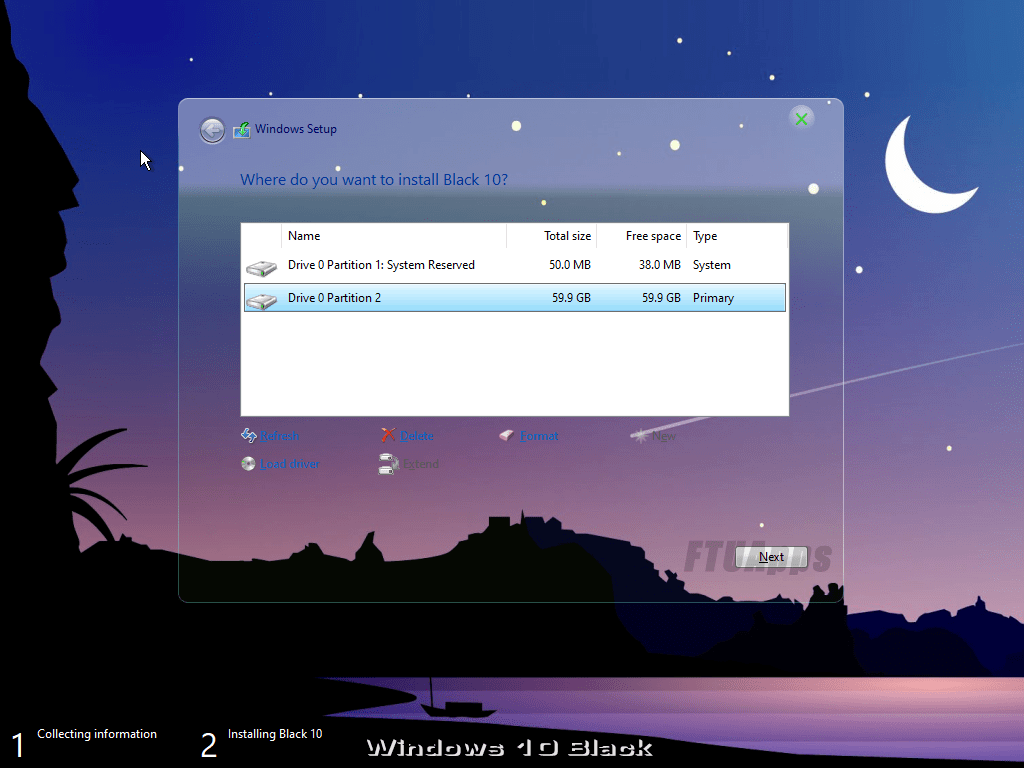Delete the selected partition via Delete link
This screenshot has height=768, width=1024.
[417, 436]
